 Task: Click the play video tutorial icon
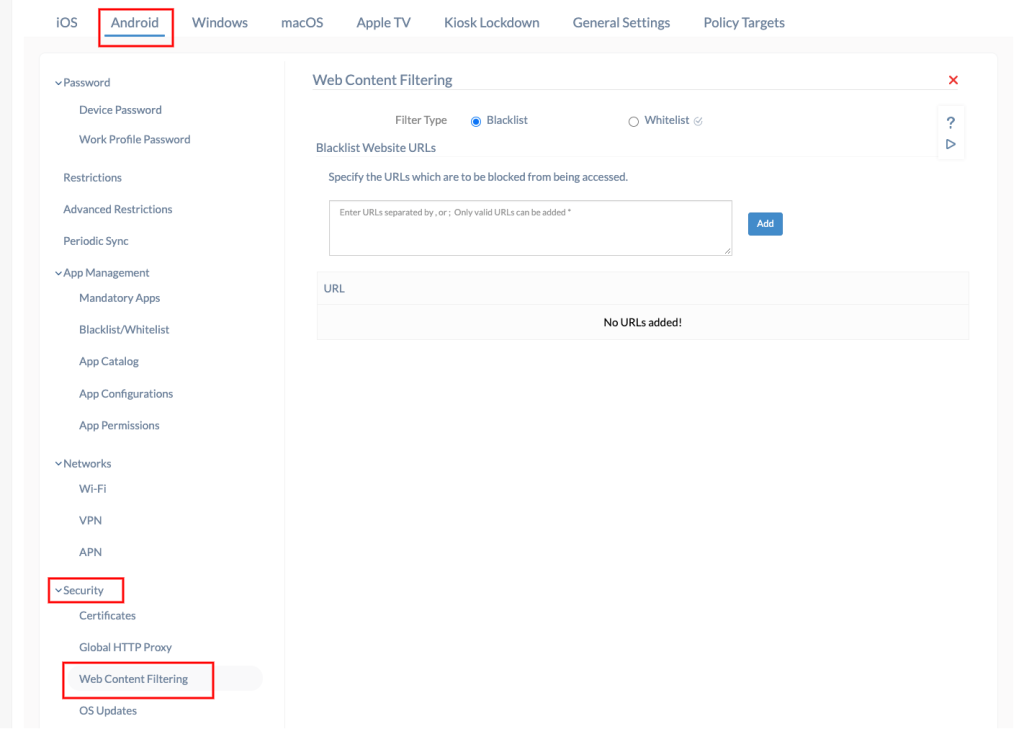[950, 144]
